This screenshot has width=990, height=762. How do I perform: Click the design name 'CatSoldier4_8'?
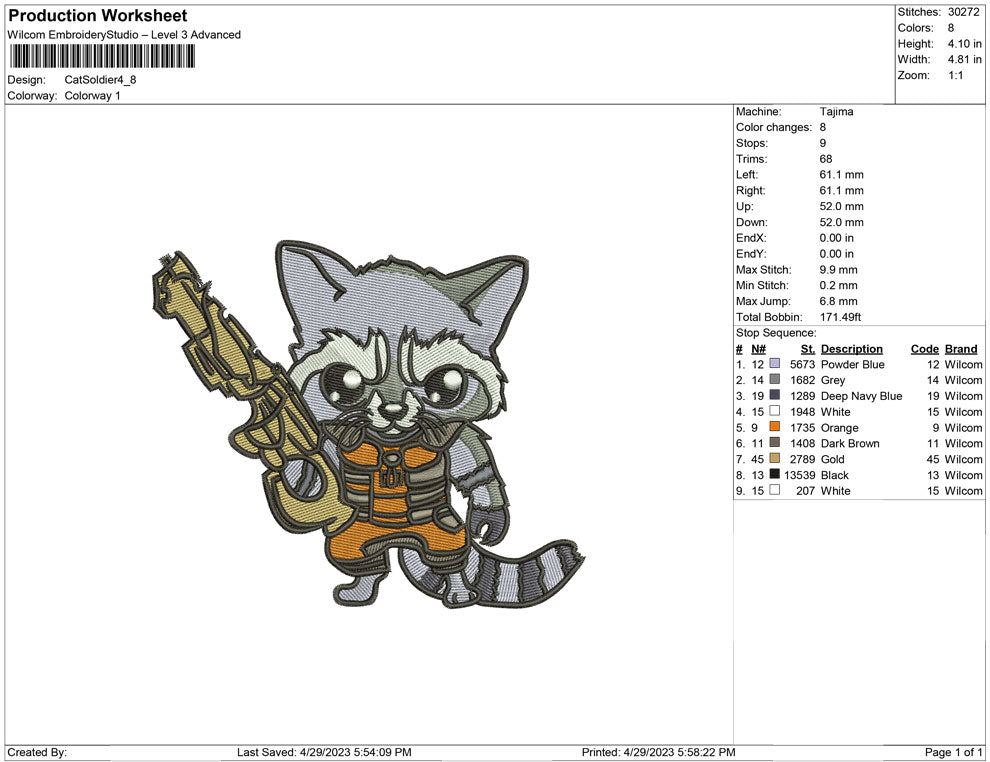(100, 80)
